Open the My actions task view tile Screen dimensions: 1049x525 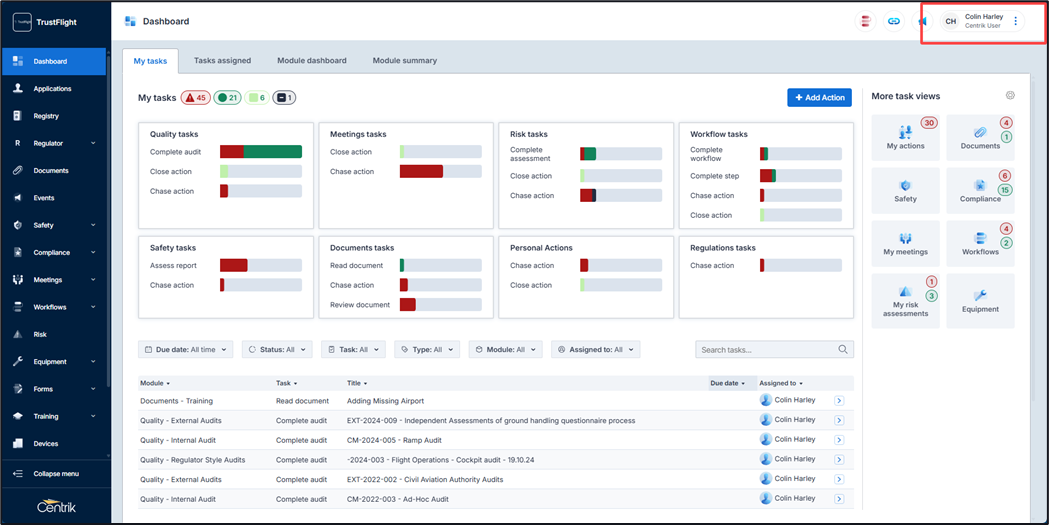click(x=905, y=137)
